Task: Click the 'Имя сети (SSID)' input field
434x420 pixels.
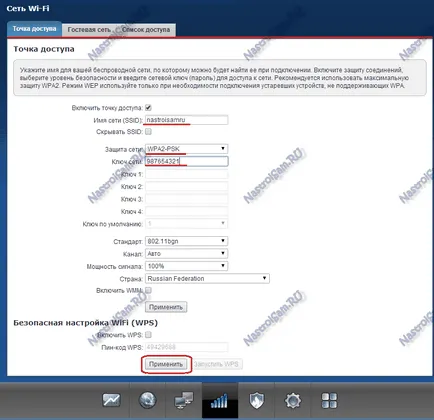Action: [x=187, y=120]
